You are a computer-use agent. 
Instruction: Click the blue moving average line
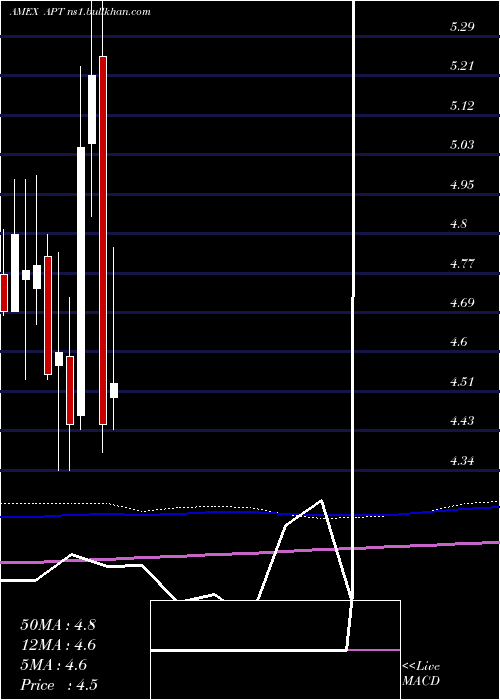(x=250, y=512)
